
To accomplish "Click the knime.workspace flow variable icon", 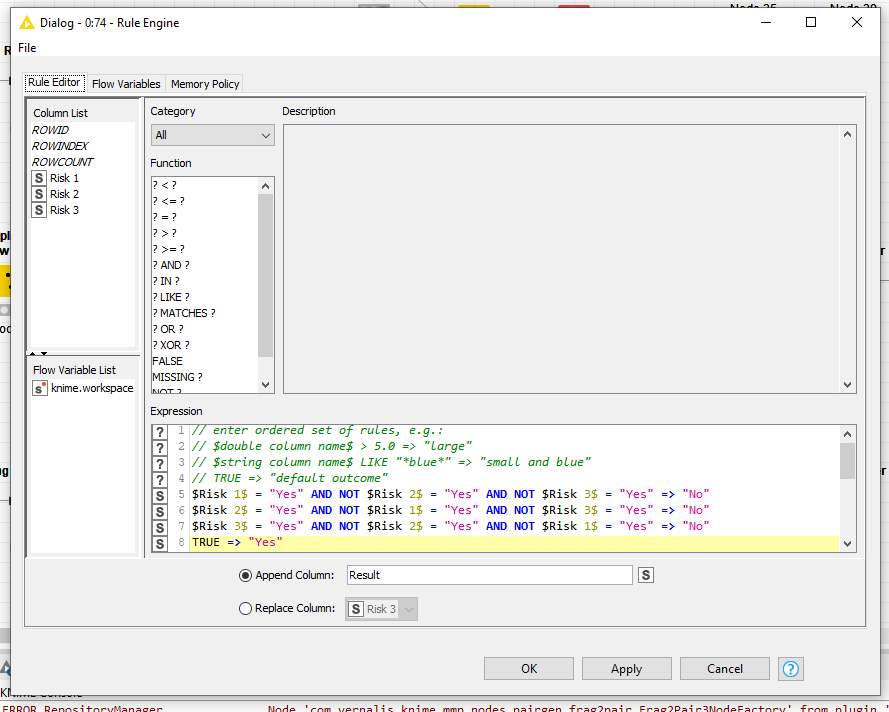I will pyautogui.click(x=40, y=388).
